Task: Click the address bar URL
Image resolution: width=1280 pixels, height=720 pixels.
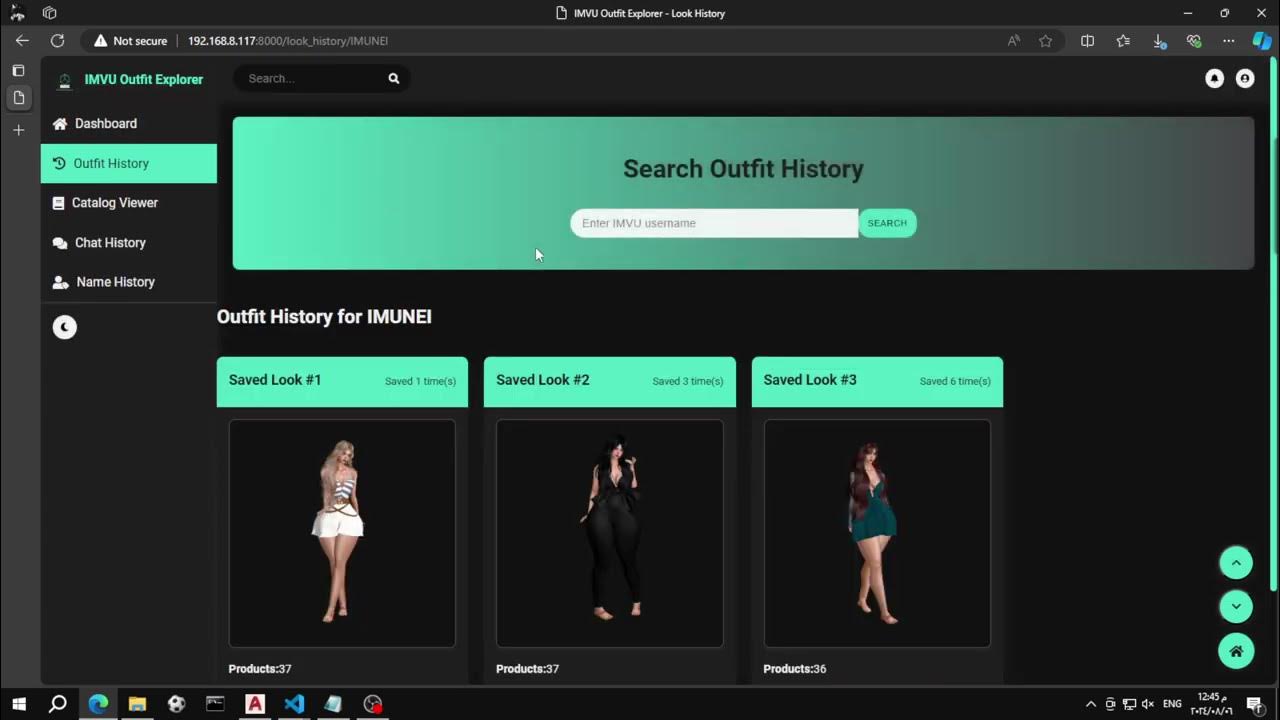Action: click(x=288, y=41)
